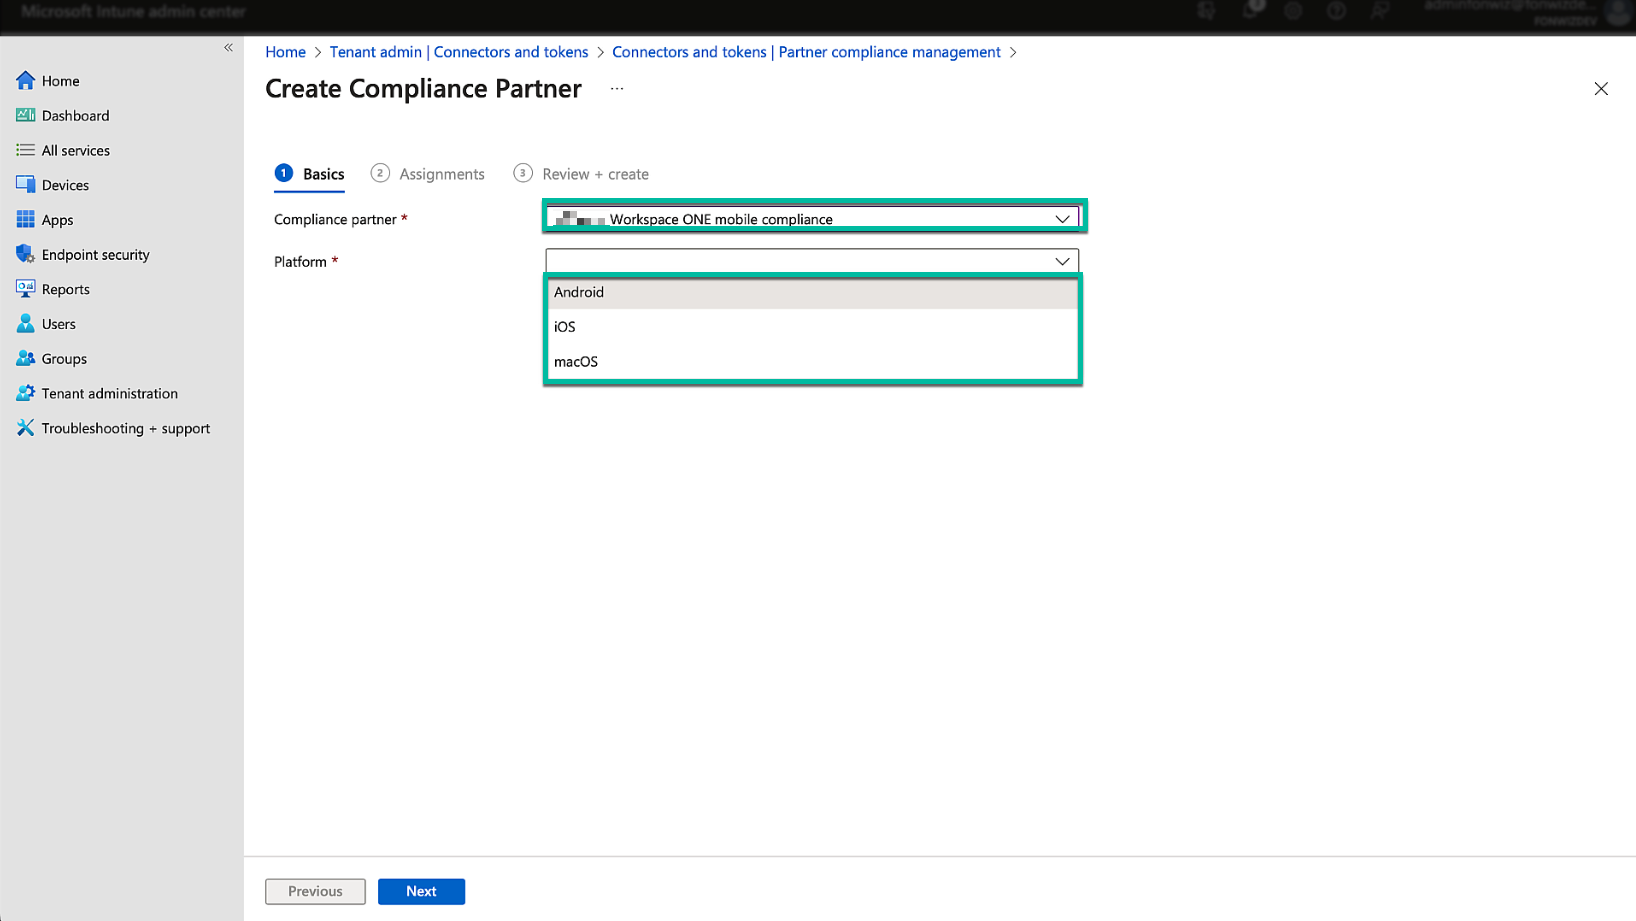Click the Tenant administration icon

tap(25, 393)
